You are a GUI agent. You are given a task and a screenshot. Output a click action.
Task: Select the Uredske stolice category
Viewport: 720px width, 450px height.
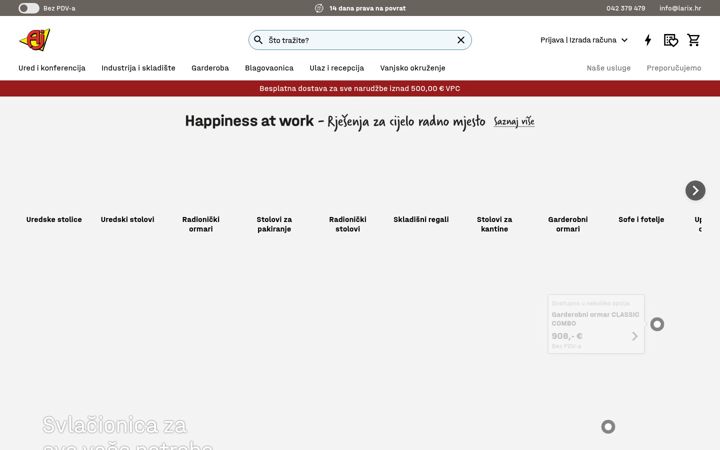click(x=54, y=219)
